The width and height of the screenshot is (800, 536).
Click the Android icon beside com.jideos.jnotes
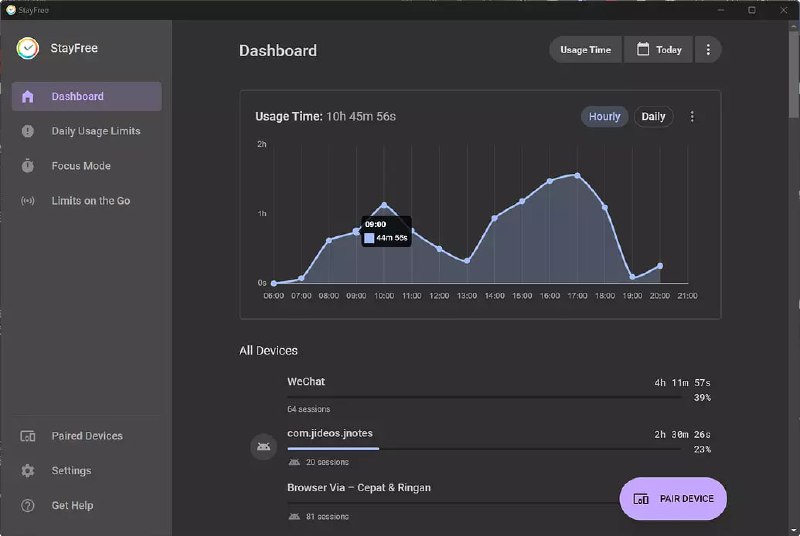[262, 447]
